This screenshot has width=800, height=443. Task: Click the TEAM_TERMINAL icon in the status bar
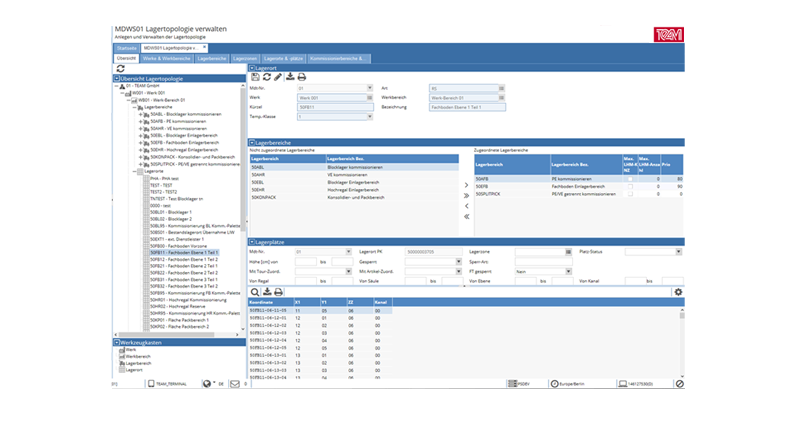tap(151, 384)
